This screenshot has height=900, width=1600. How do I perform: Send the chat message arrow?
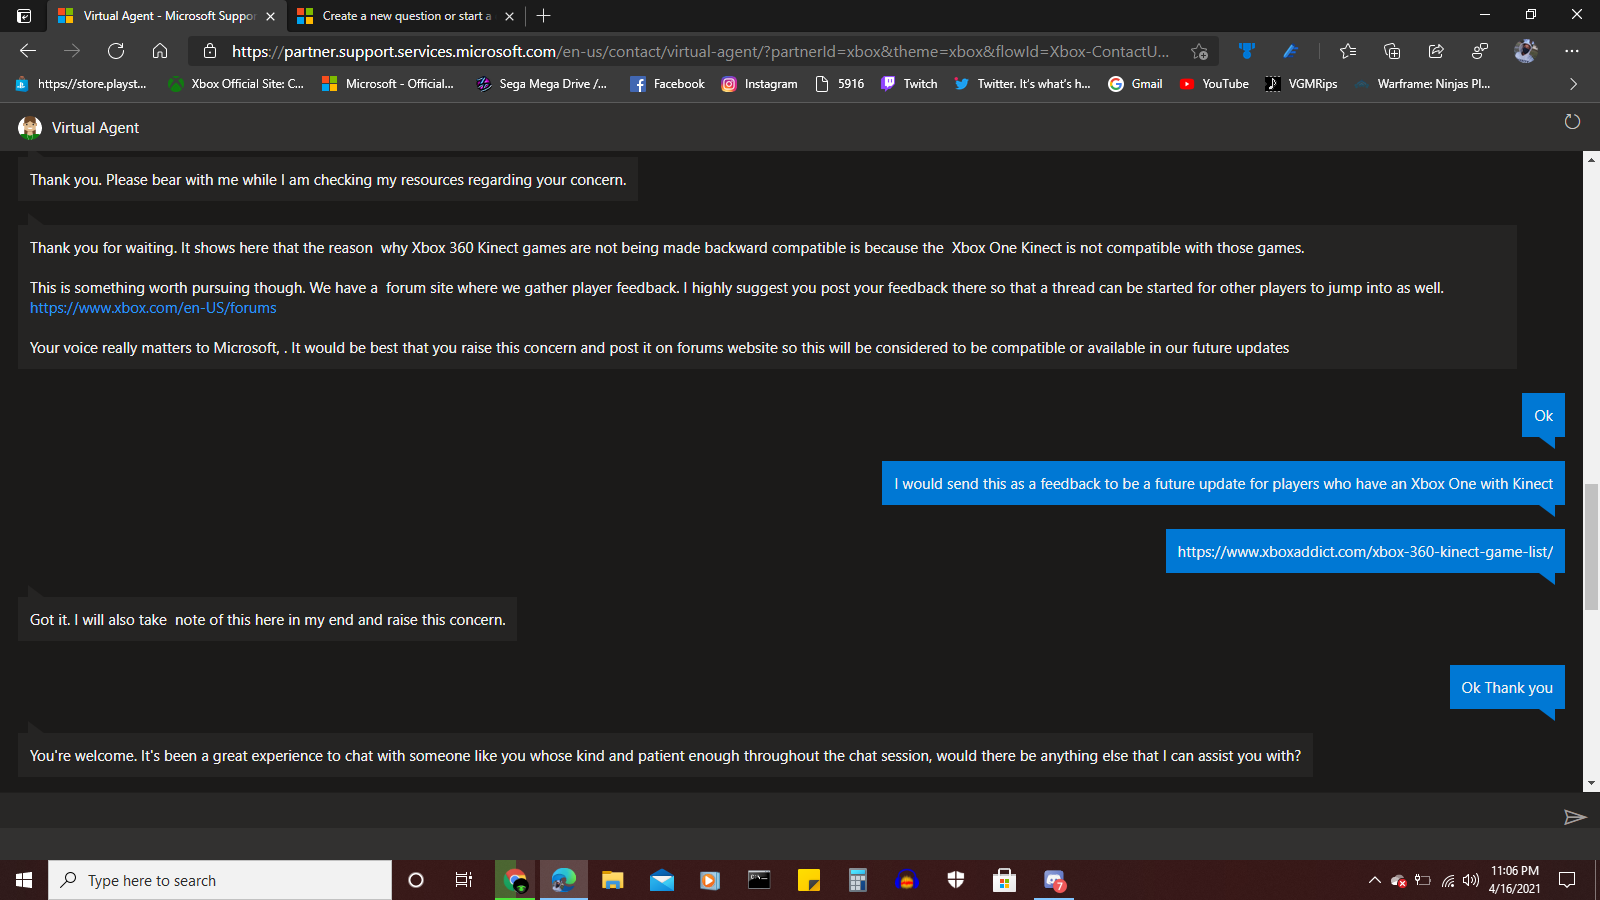click(1575, 817)
